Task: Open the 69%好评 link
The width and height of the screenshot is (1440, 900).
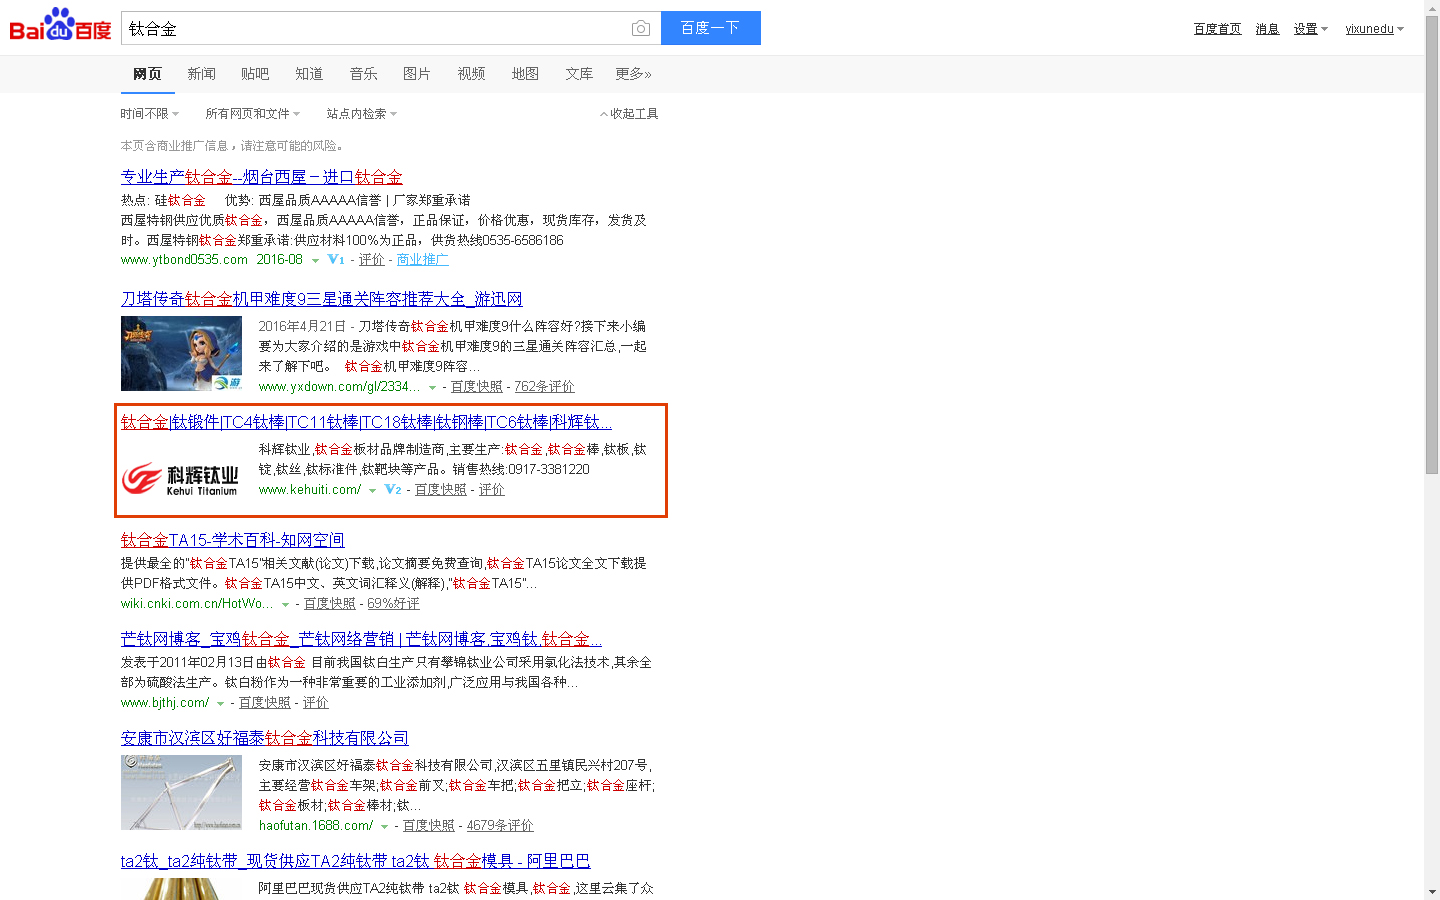Action: pos(393,604)
